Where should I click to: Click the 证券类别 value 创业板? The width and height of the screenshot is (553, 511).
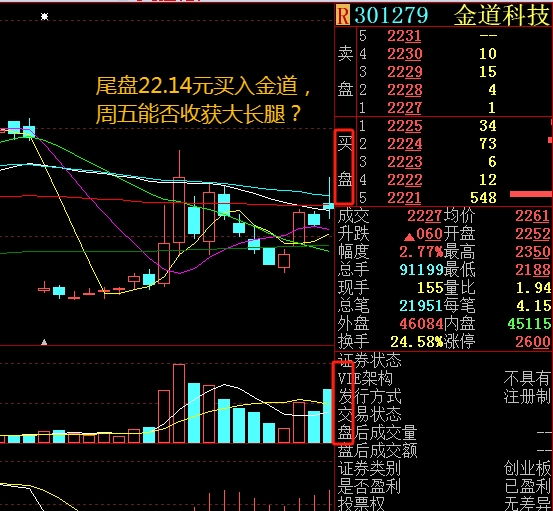pos(527,469)
